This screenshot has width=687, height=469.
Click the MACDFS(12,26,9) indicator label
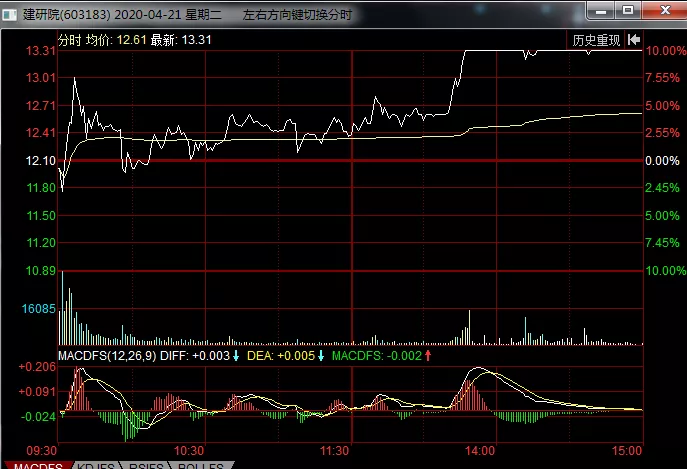click(107, 355)
